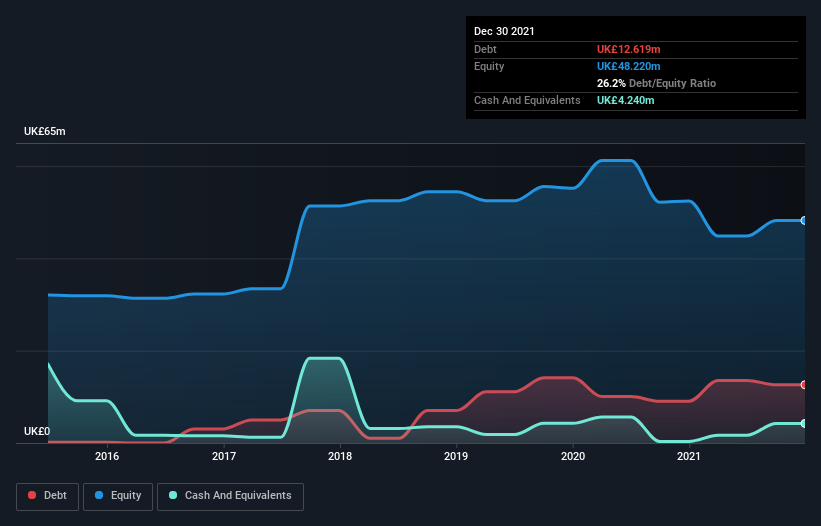
Task: Click the UK£12.619m debt value
Action: (628, 49)
